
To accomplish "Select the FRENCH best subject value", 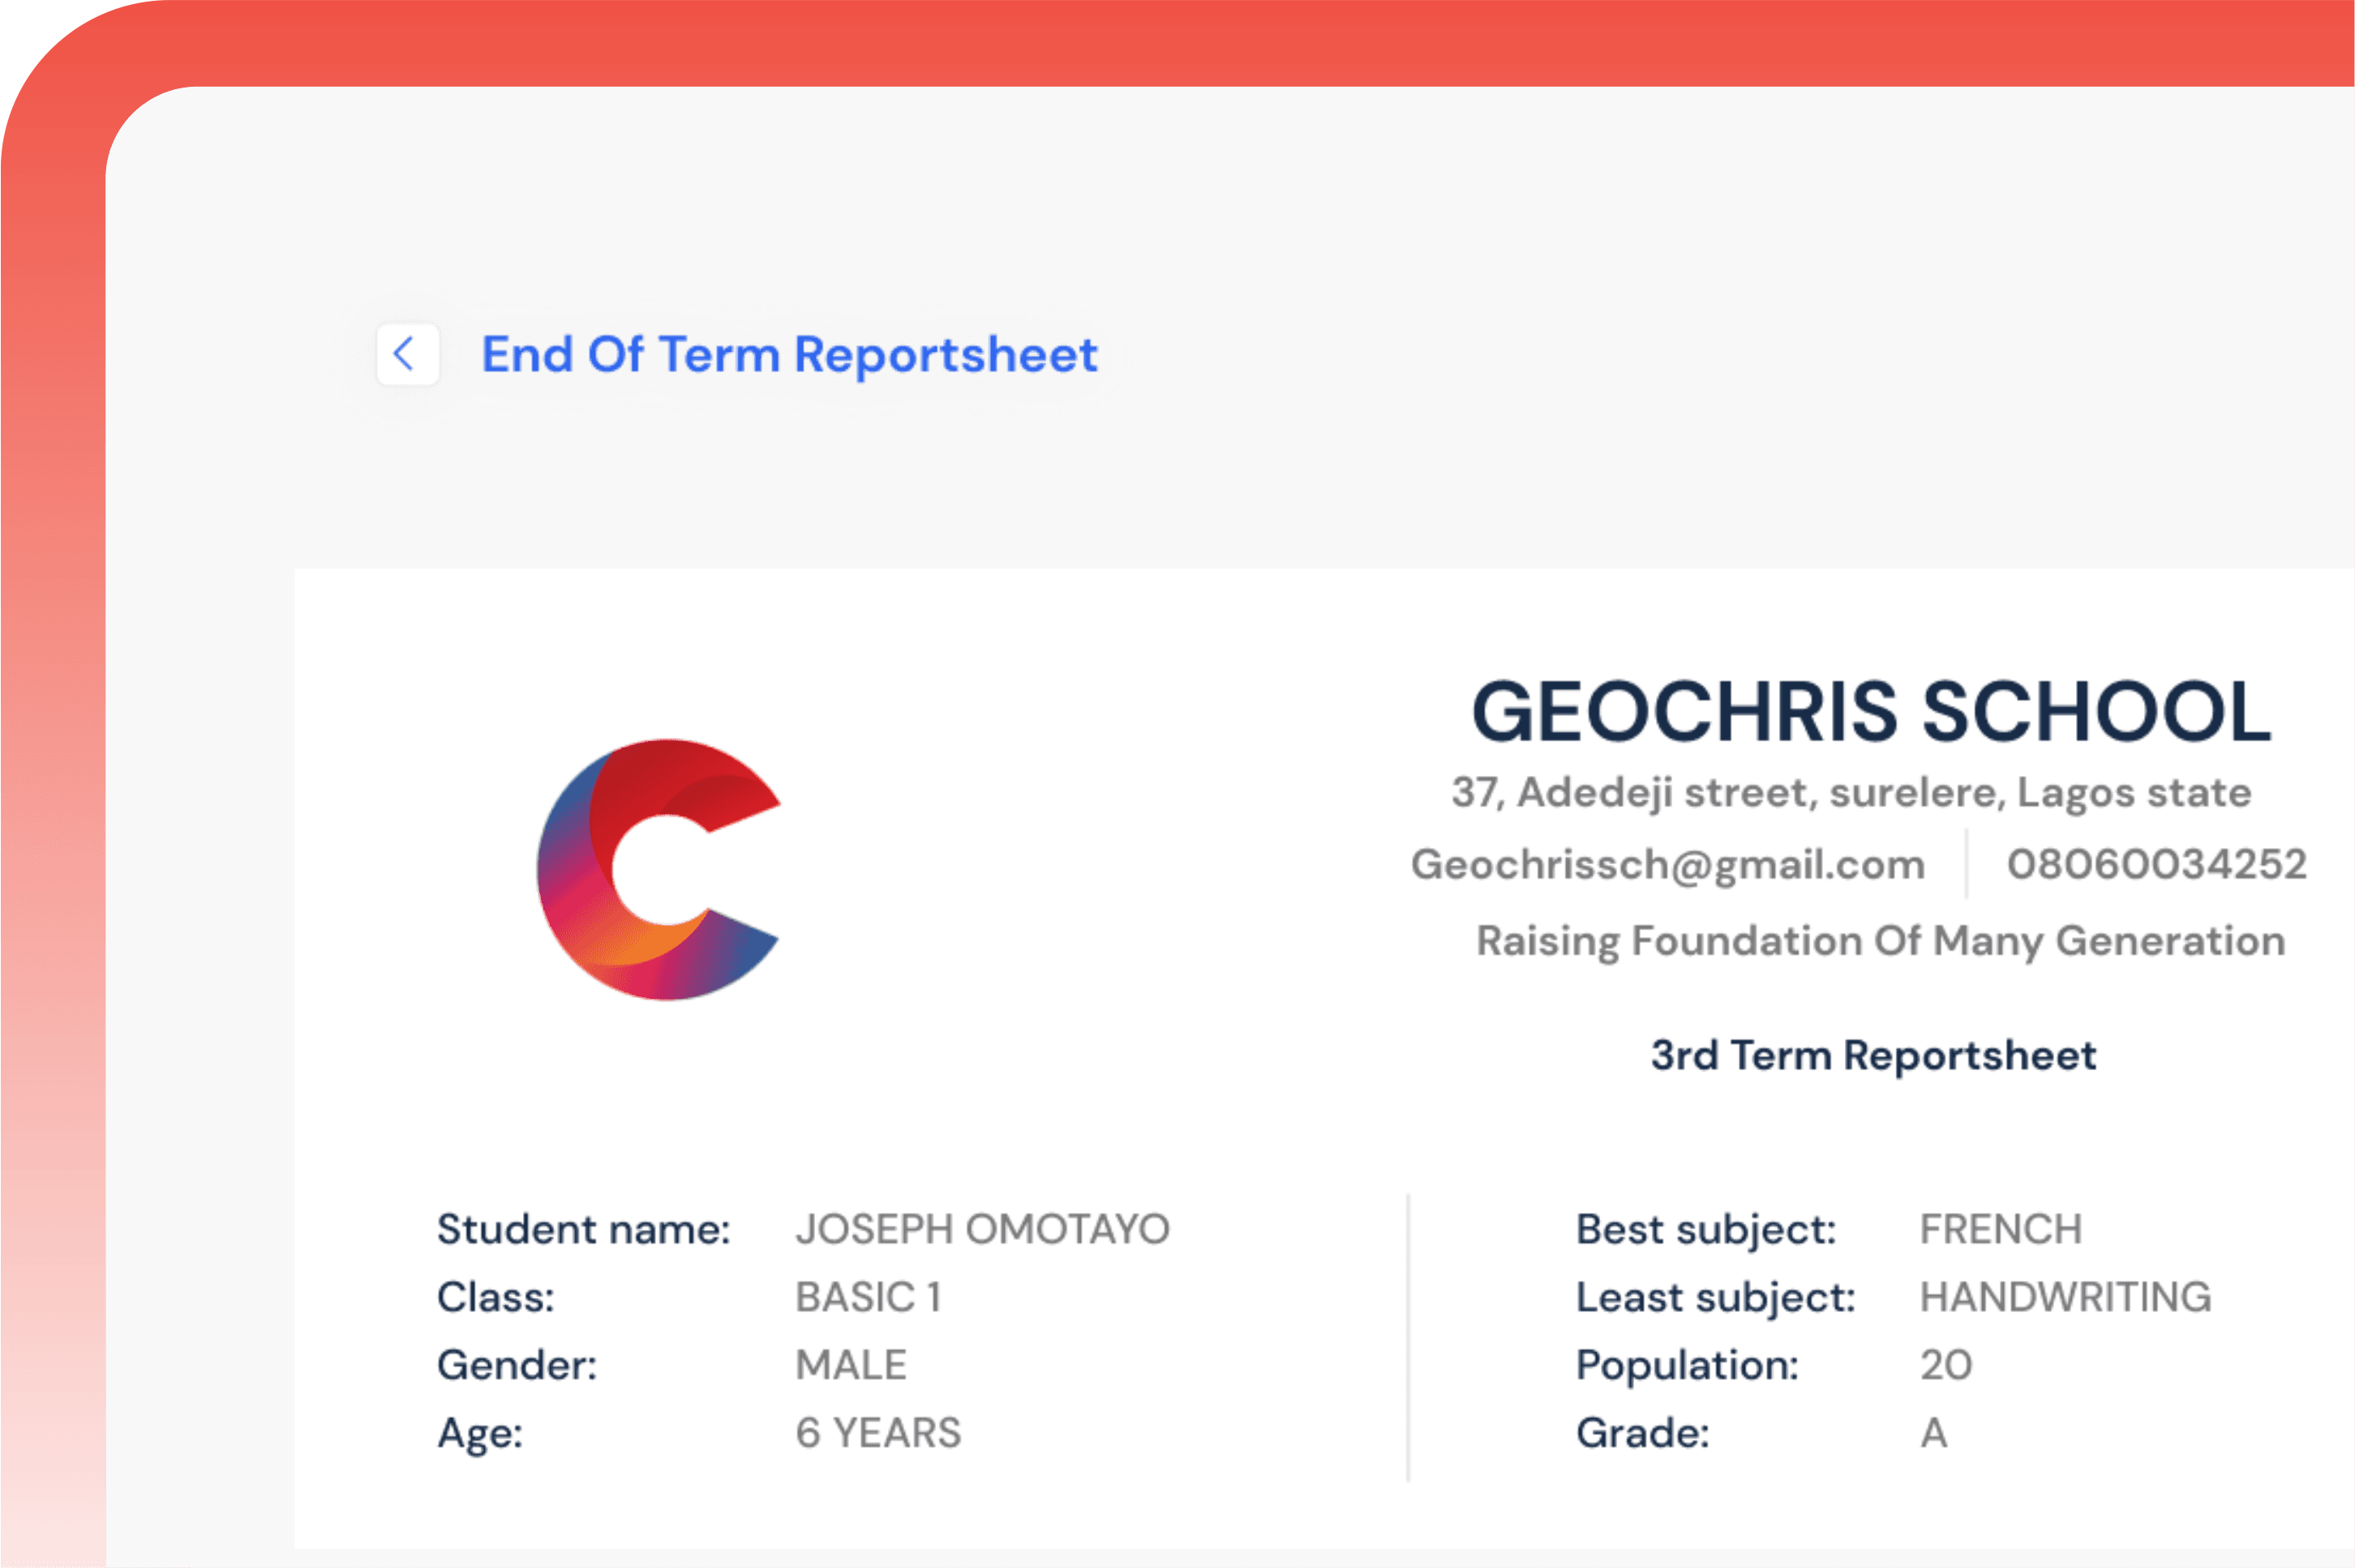I will (x=2000, y=1229).
